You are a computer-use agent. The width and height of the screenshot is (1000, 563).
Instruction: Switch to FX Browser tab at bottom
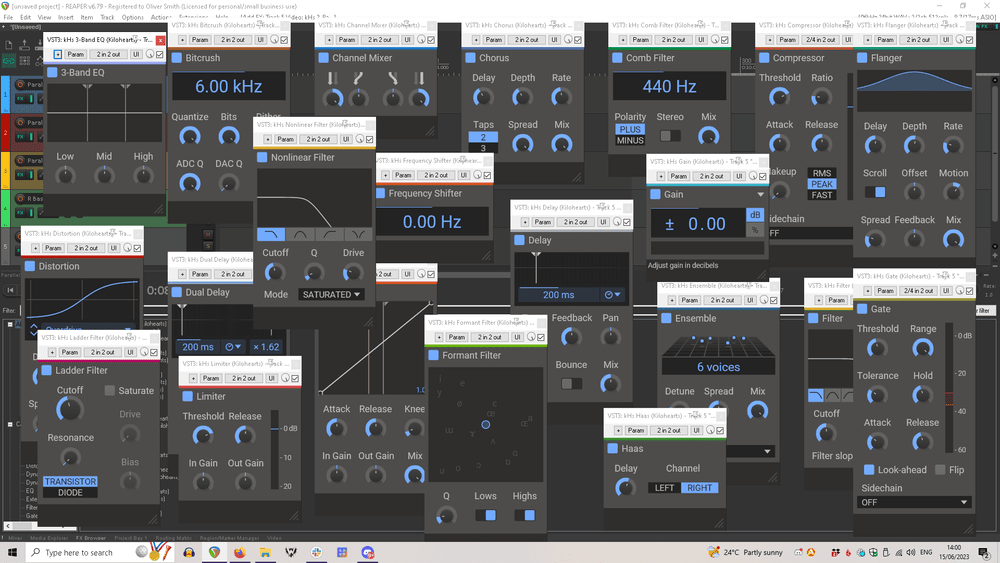click(91, 538)
